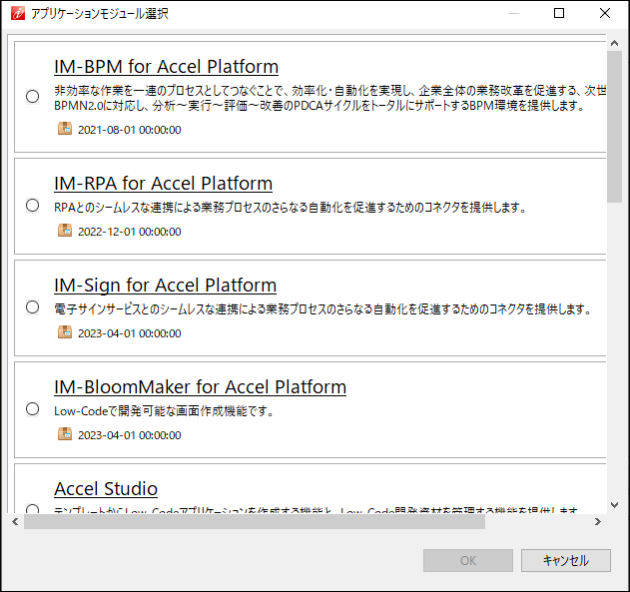Click package icon beside 2021-08-01 date
The width and height of the screenshot is (630, 592).
tap(65, 129)
